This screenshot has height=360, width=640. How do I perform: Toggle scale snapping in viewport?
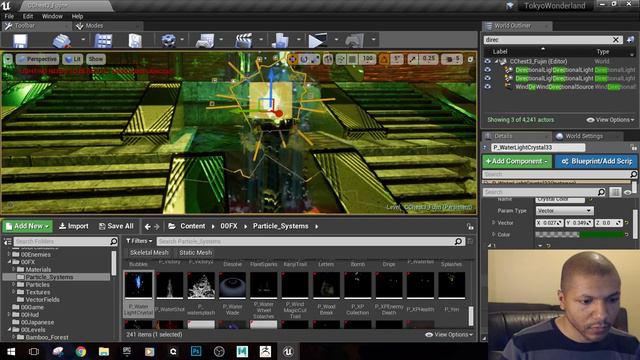pyautogui.click(x=413, y=60)
